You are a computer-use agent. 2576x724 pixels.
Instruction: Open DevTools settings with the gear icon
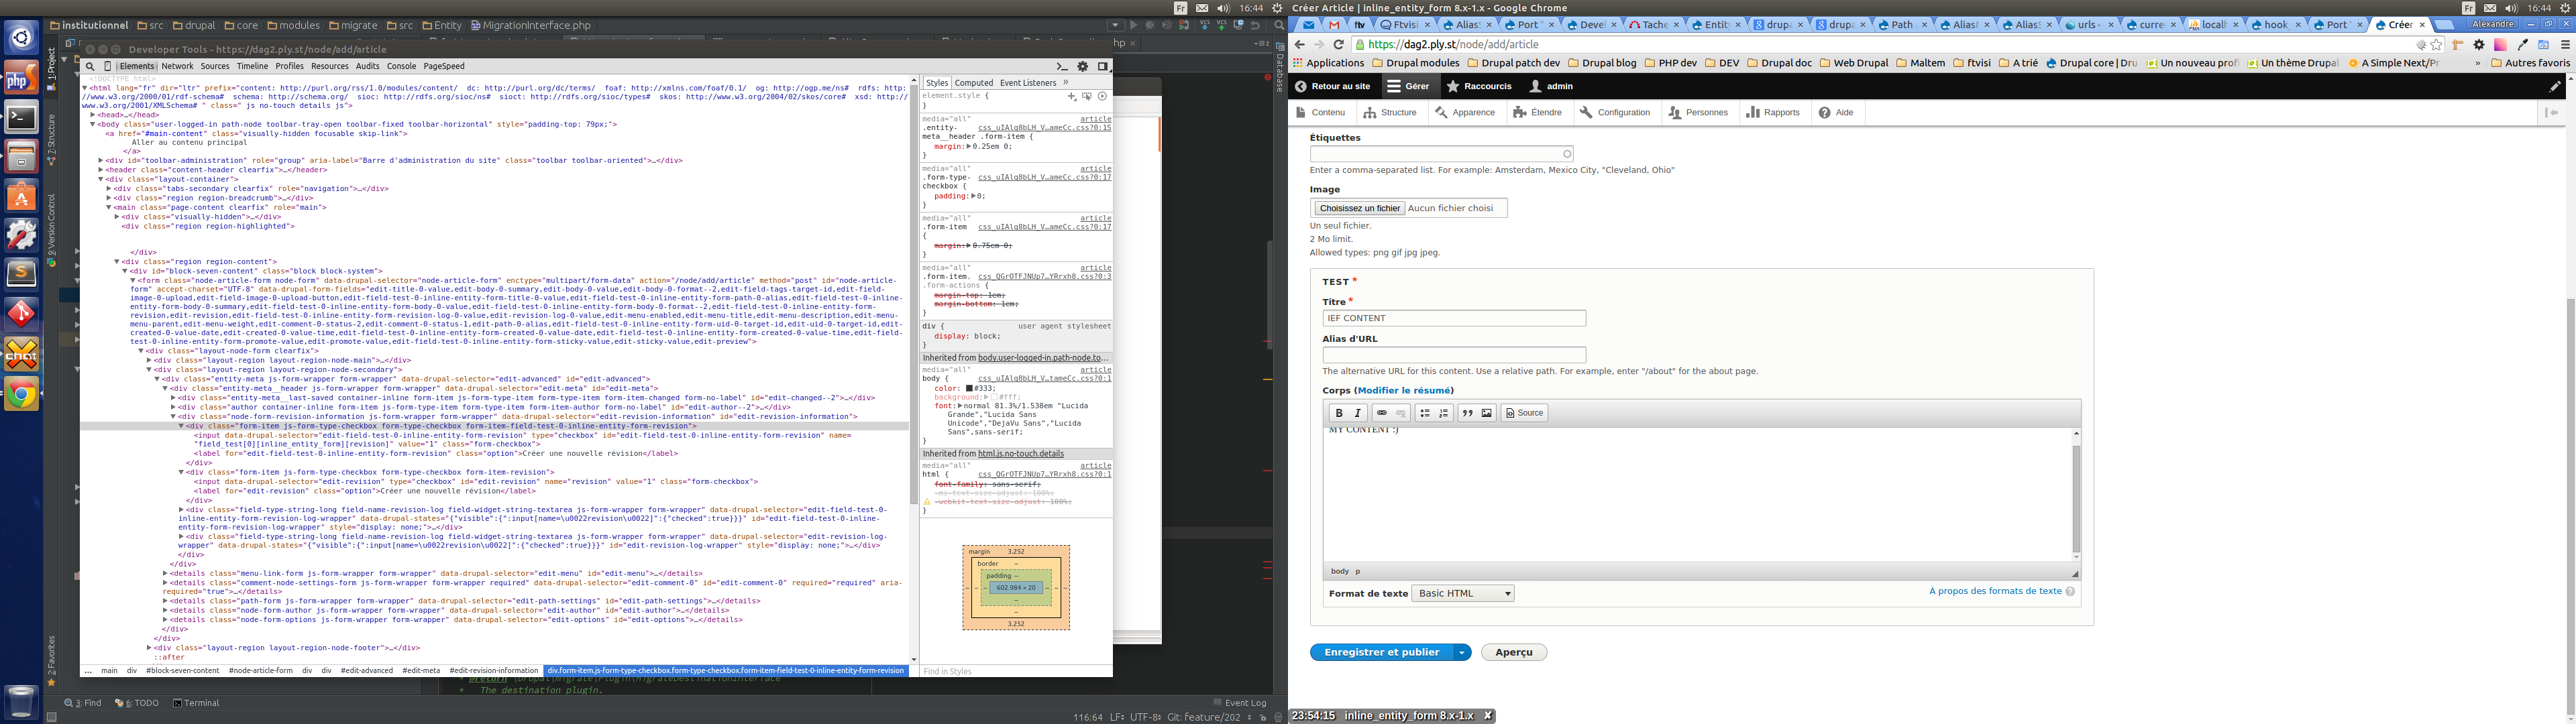click(x=1082, y=66)
